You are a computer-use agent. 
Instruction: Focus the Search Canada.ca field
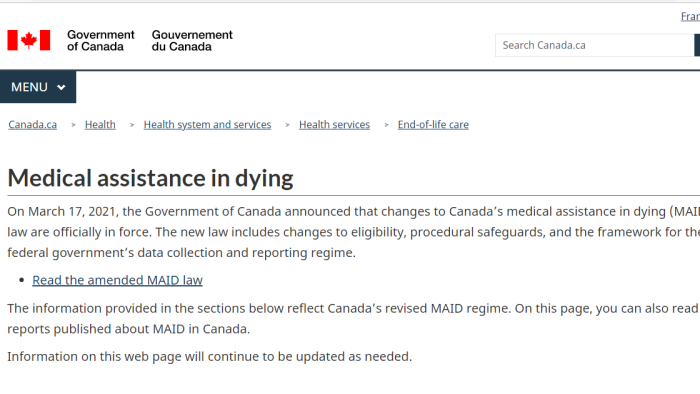point(595,45)
